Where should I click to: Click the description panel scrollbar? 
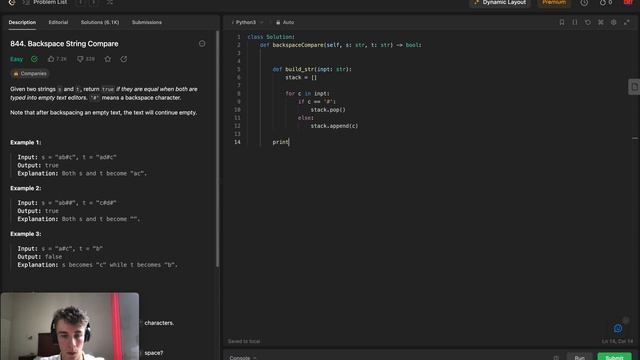pos(218,149)
